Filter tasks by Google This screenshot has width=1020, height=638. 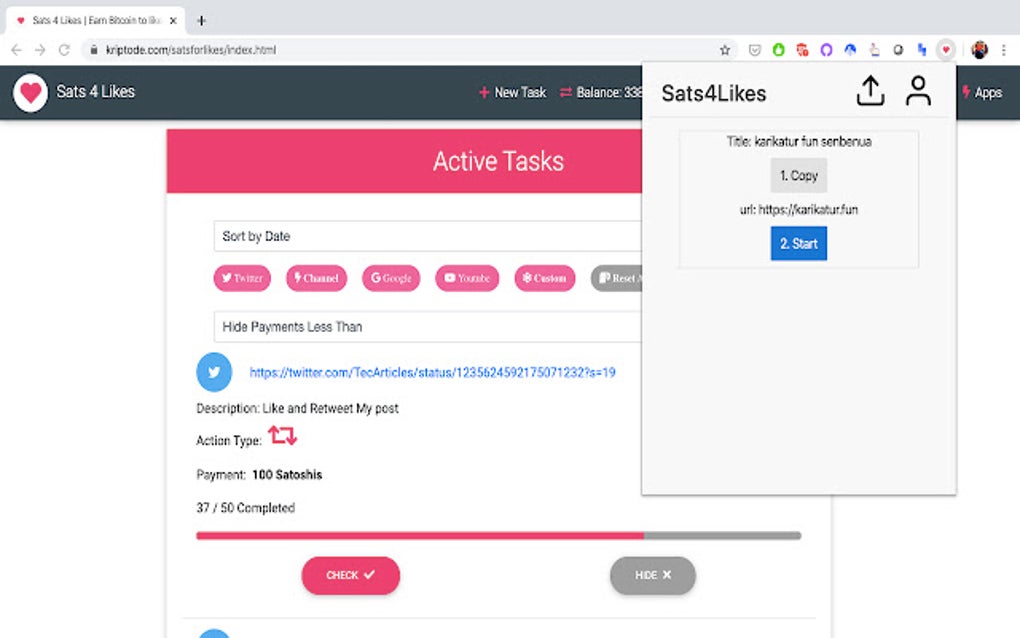point(390,278)
